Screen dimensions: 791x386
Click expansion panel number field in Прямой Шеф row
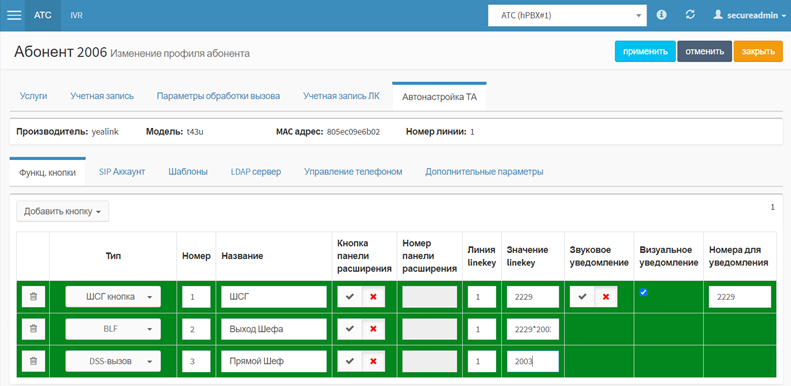coord(429,361)
